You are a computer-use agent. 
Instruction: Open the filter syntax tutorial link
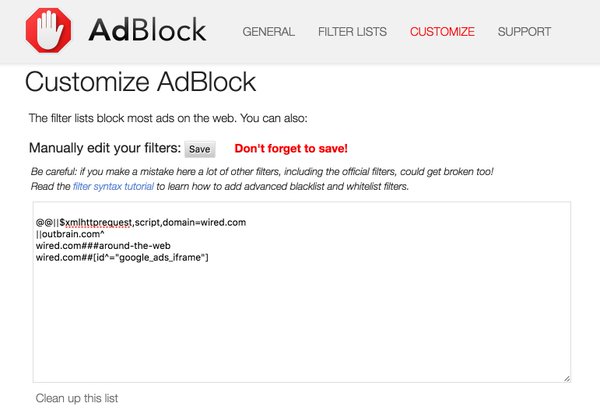tap(113, 186)
